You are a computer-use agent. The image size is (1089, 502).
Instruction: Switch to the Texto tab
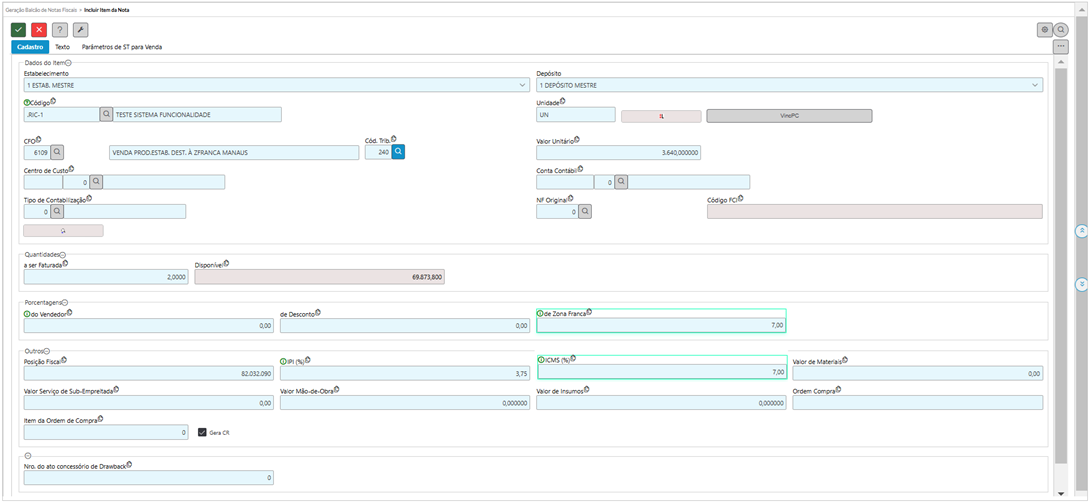tap(62, 47)
